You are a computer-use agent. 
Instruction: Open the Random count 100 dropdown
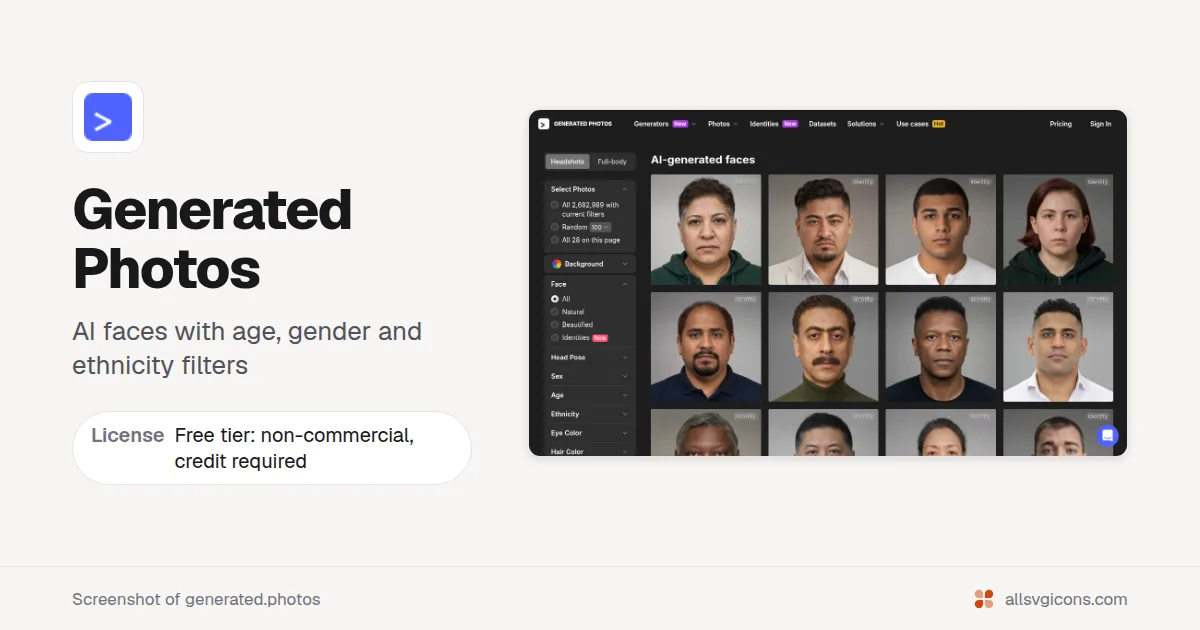[600, 227]
